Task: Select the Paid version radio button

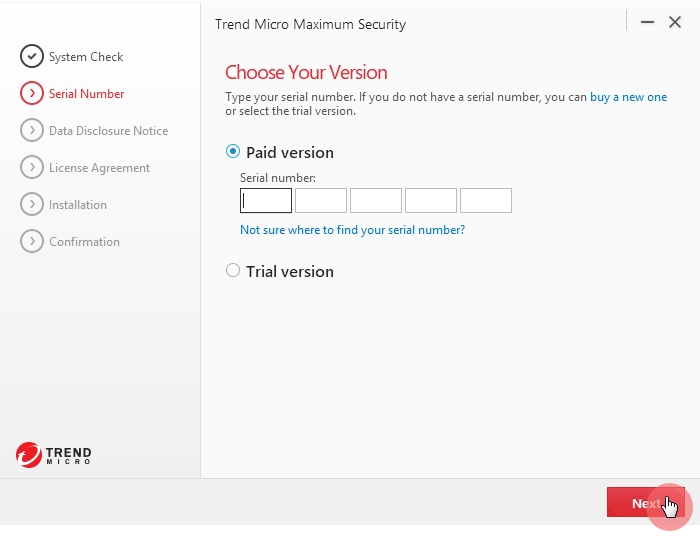Action: click(233, 151)
